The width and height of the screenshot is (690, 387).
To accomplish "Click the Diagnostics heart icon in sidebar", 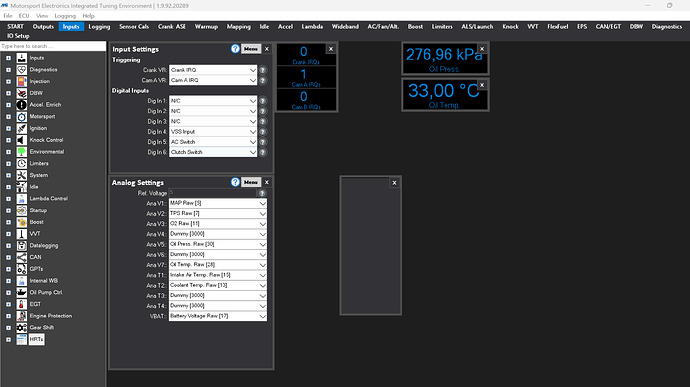I will (22, 70).
